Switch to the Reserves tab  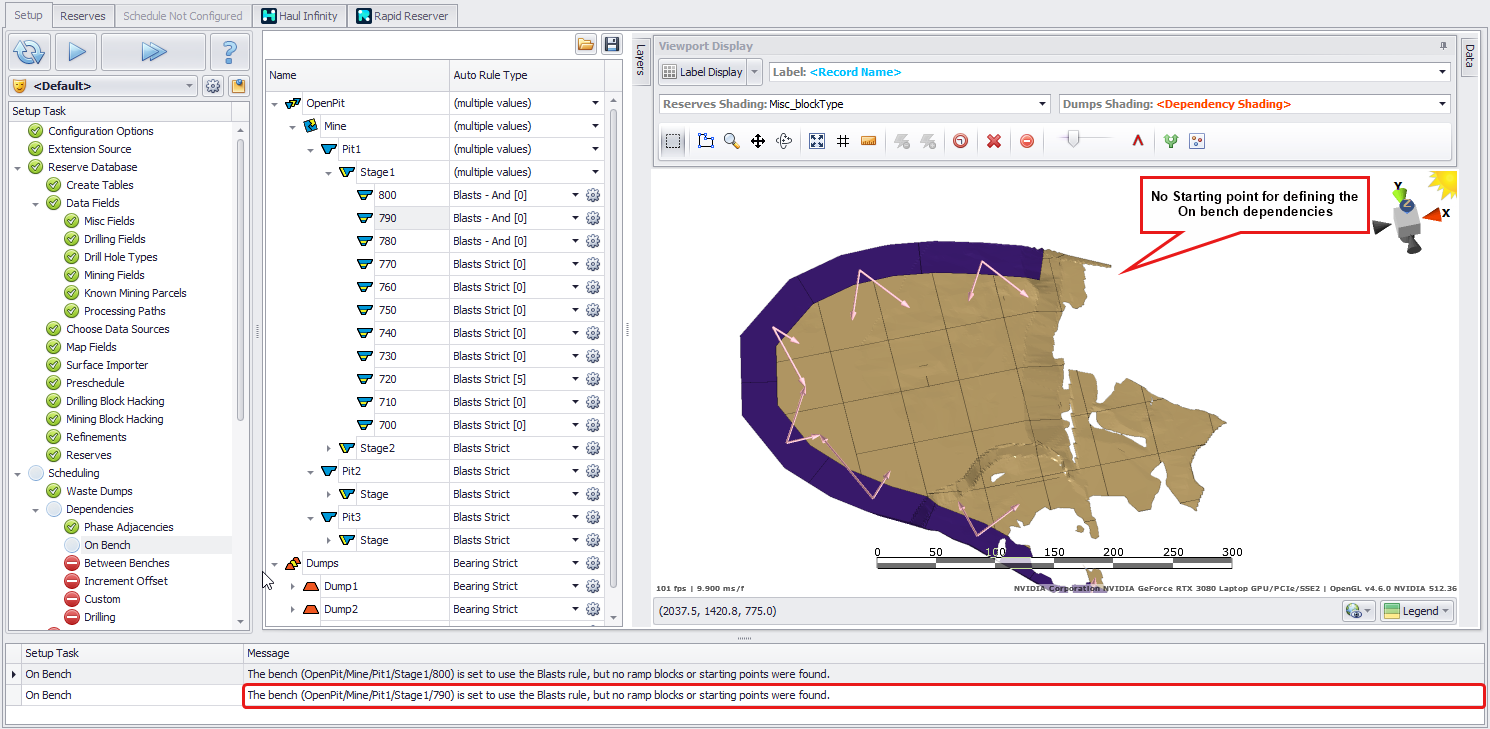coord(82,16)
